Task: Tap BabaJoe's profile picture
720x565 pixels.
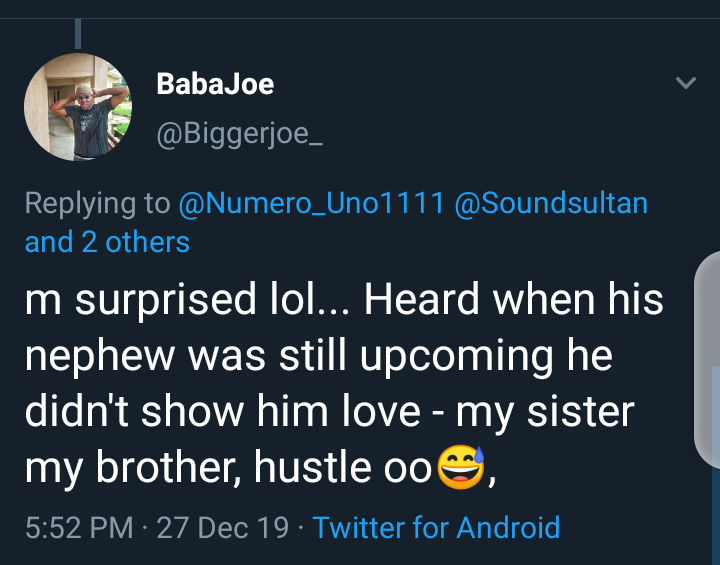Action: (78, 108)
